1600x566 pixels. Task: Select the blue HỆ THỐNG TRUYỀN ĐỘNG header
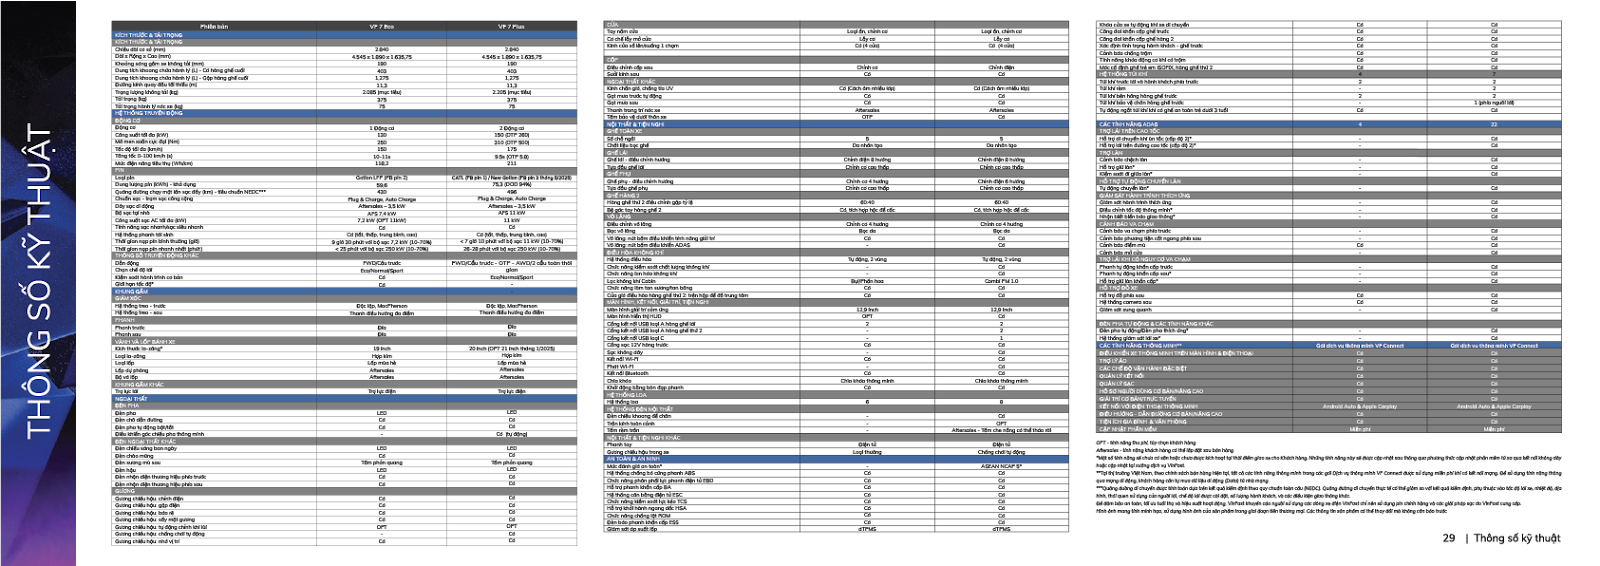(148, 114)
